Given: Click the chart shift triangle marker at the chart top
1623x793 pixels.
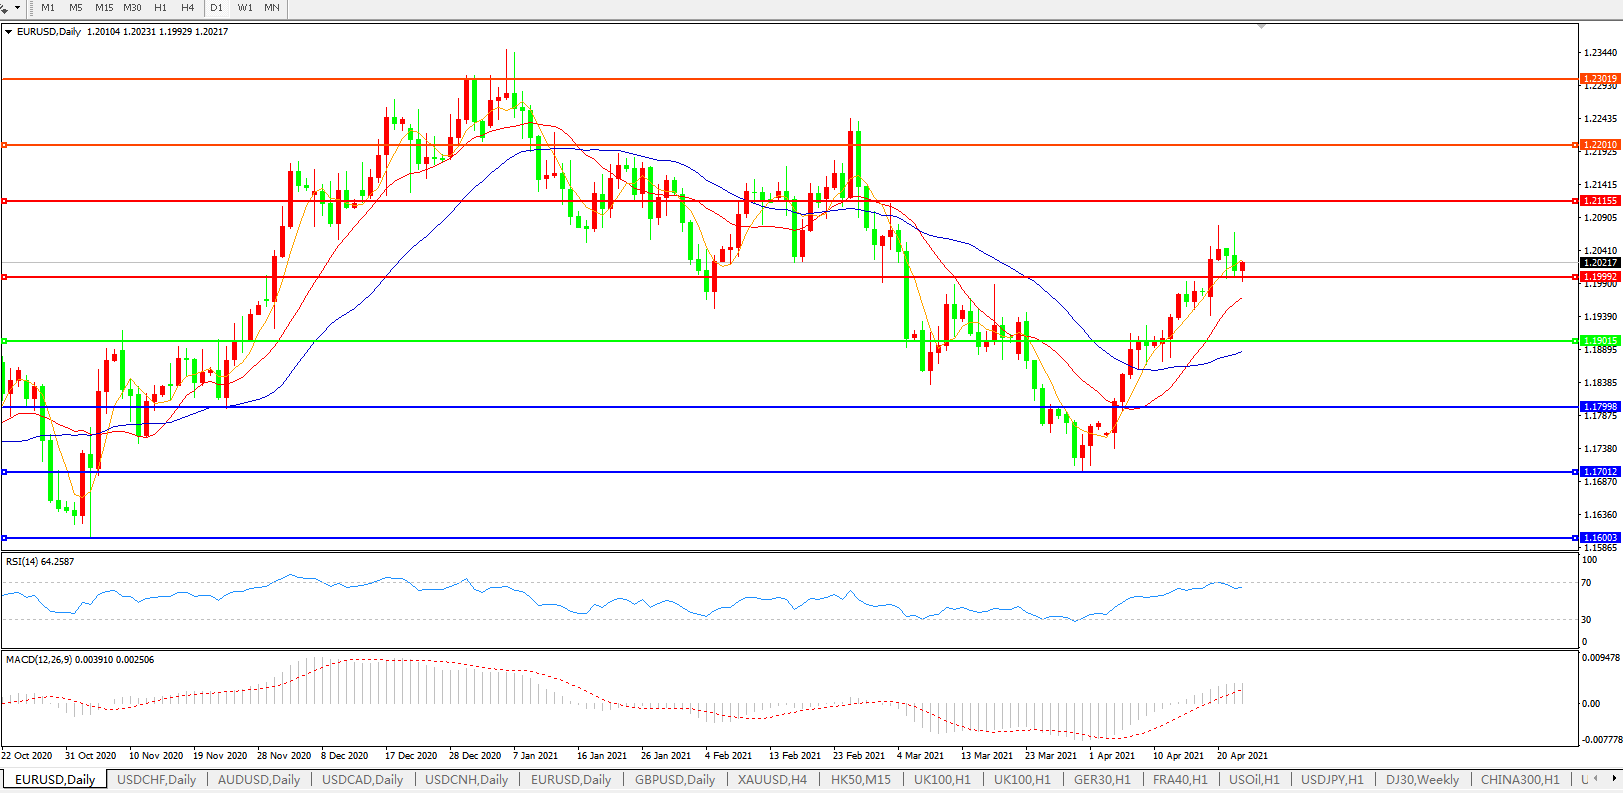Looking at the screenshot, I should [1261, 26].
